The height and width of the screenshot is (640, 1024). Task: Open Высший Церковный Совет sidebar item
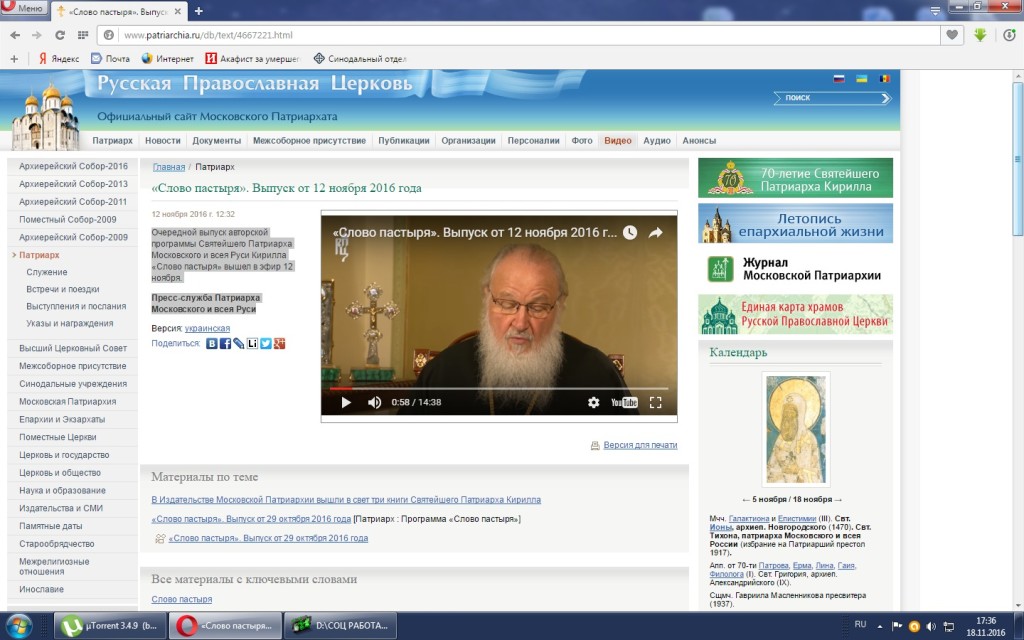pos(73,349)
